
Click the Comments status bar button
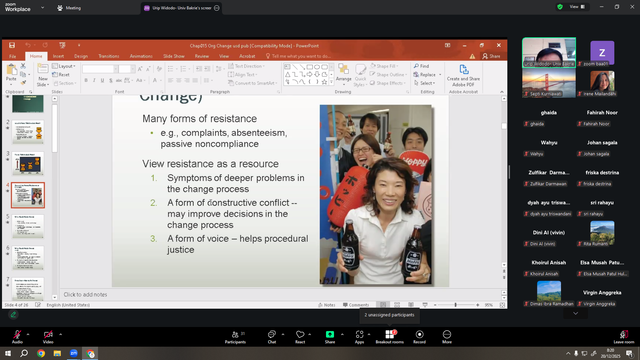point(356,305)
